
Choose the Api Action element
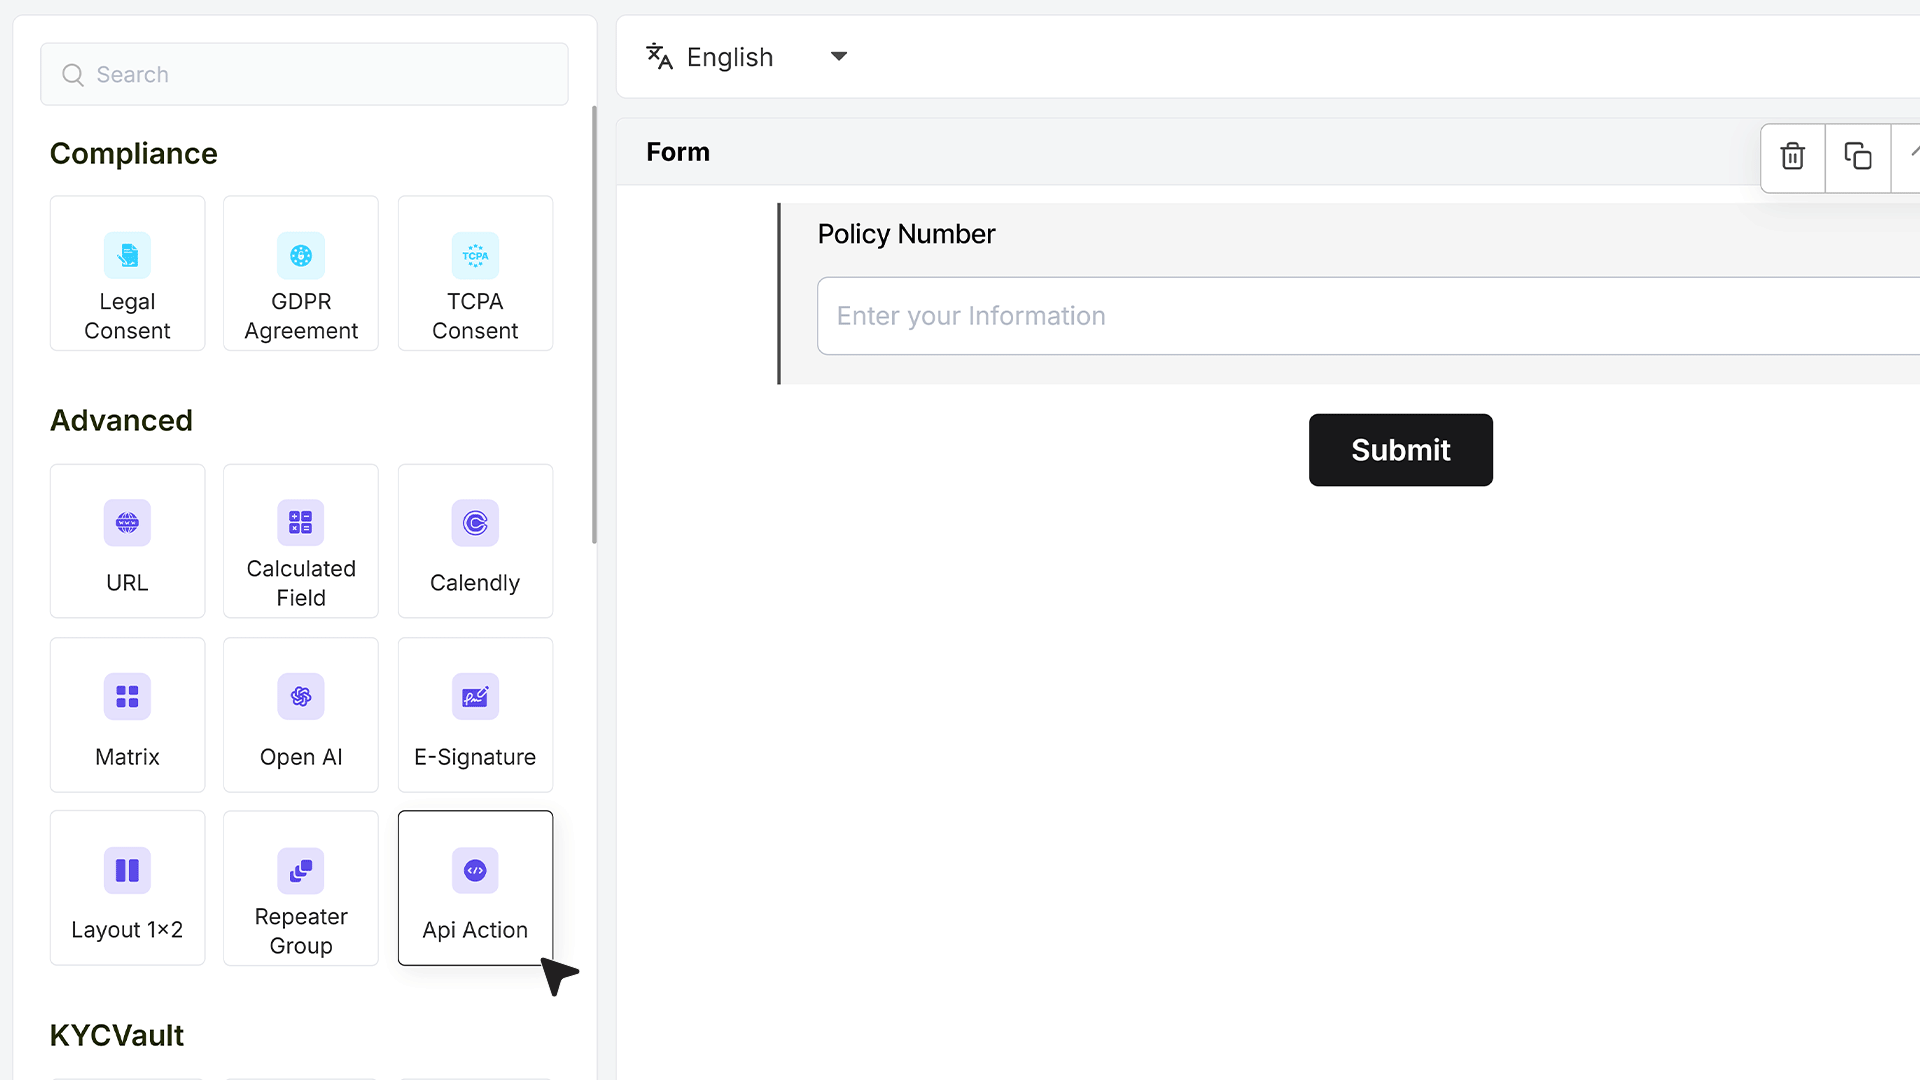click(475, 888)
